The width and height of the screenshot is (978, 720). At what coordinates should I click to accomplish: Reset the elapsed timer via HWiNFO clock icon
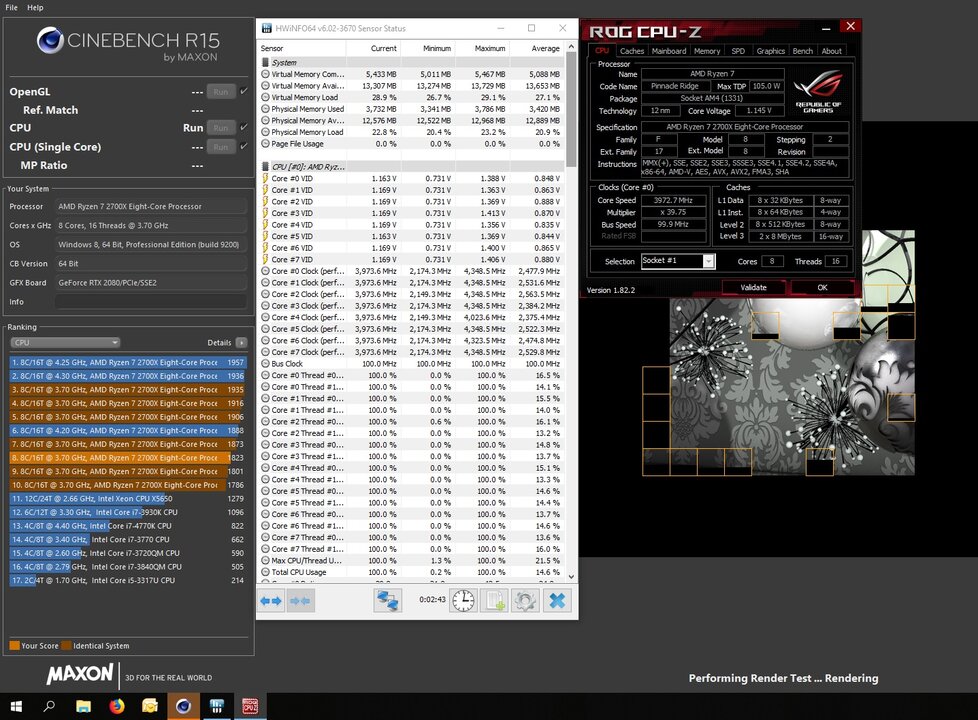coord(463,601)
